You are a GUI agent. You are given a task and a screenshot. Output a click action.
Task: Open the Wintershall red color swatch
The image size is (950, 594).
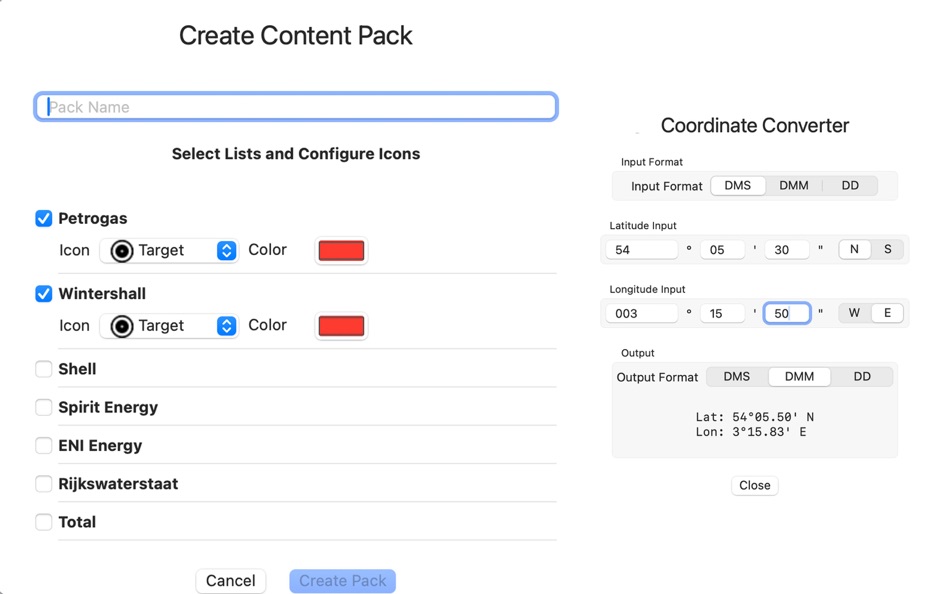[x=341, y=325]
